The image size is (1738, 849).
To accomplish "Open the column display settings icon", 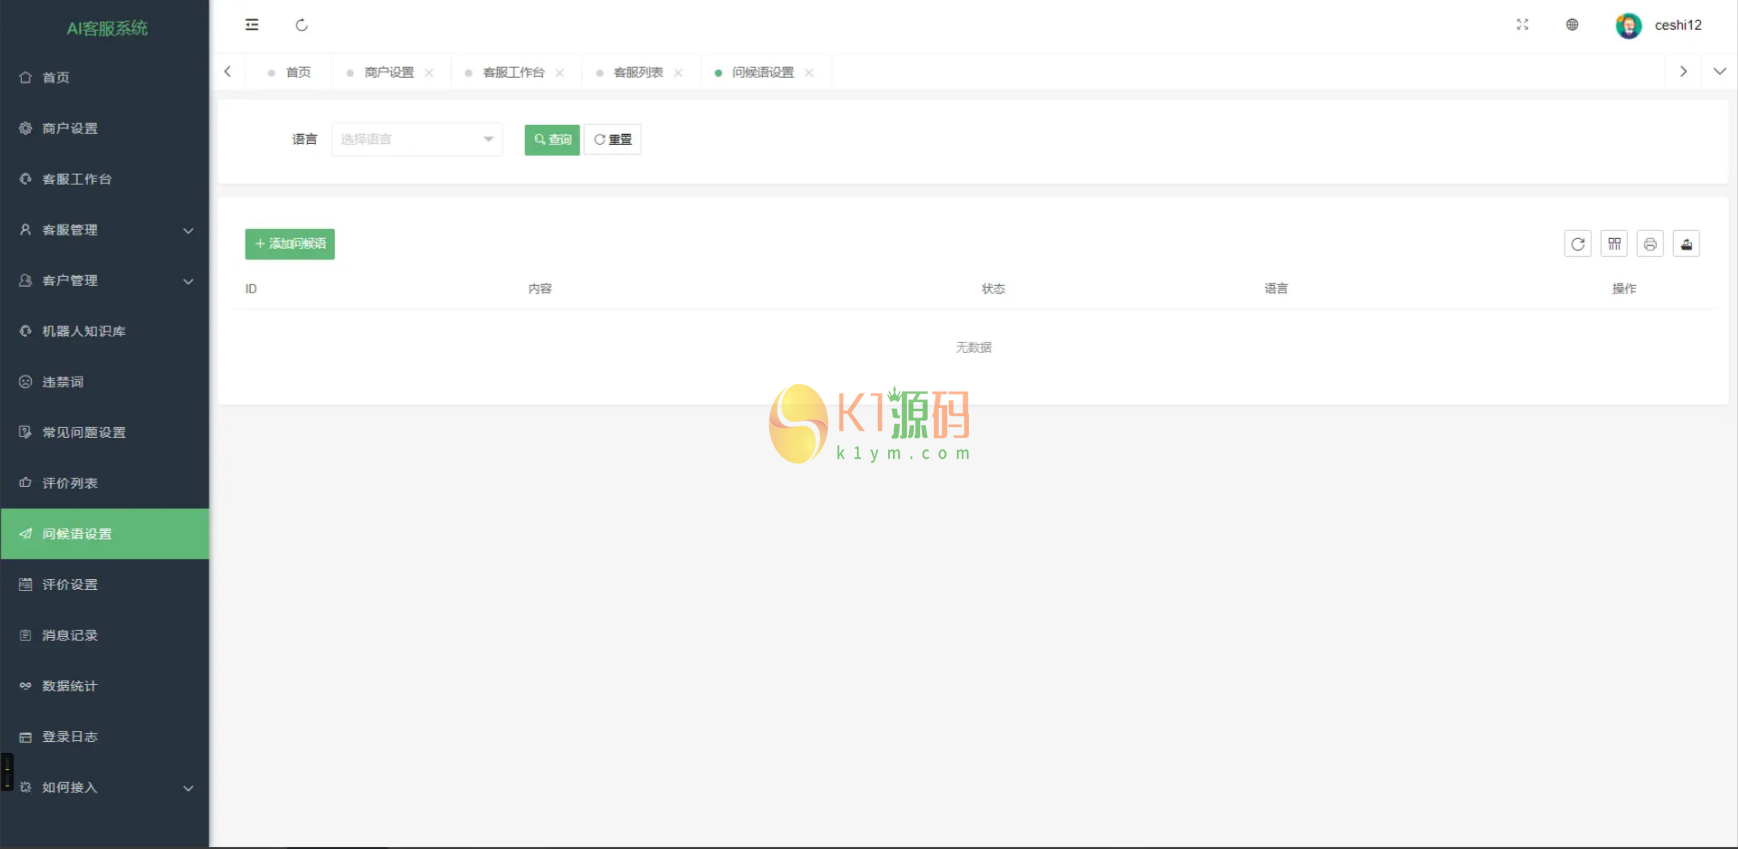I will 1614,244.
